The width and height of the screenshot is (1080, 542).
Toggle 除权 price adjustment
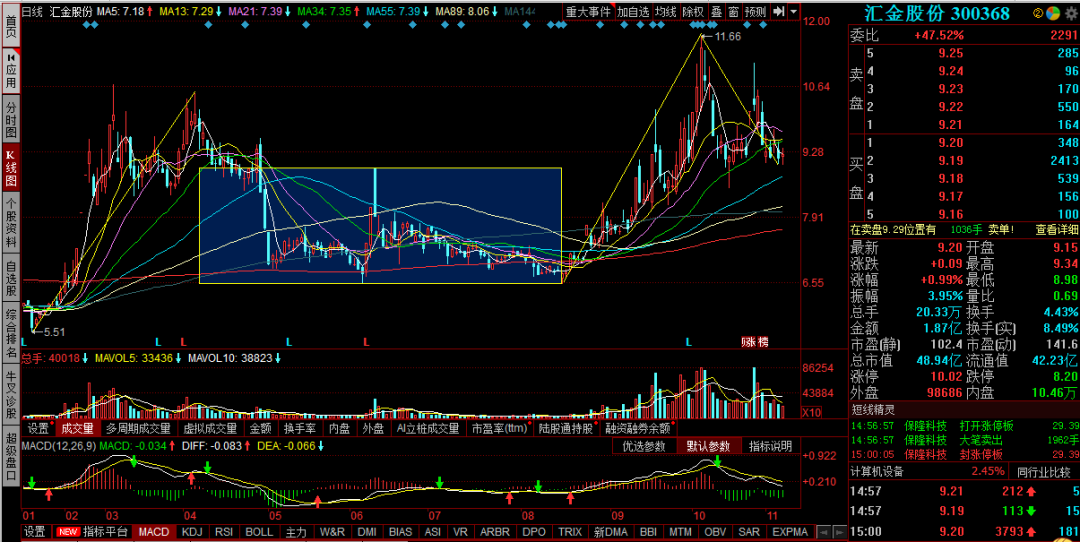(693, 12)
